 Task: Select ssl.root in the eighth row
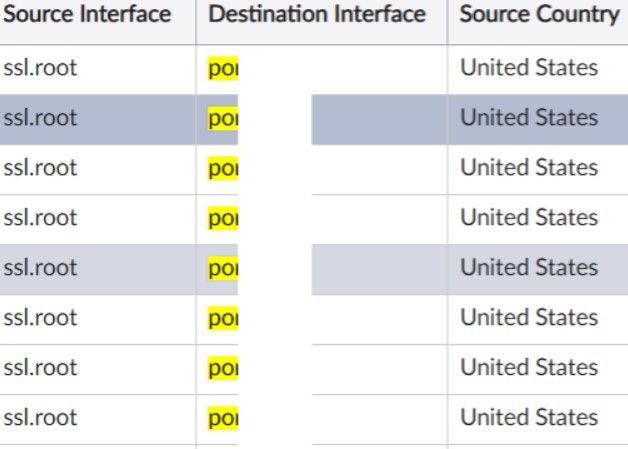point(40,418)
